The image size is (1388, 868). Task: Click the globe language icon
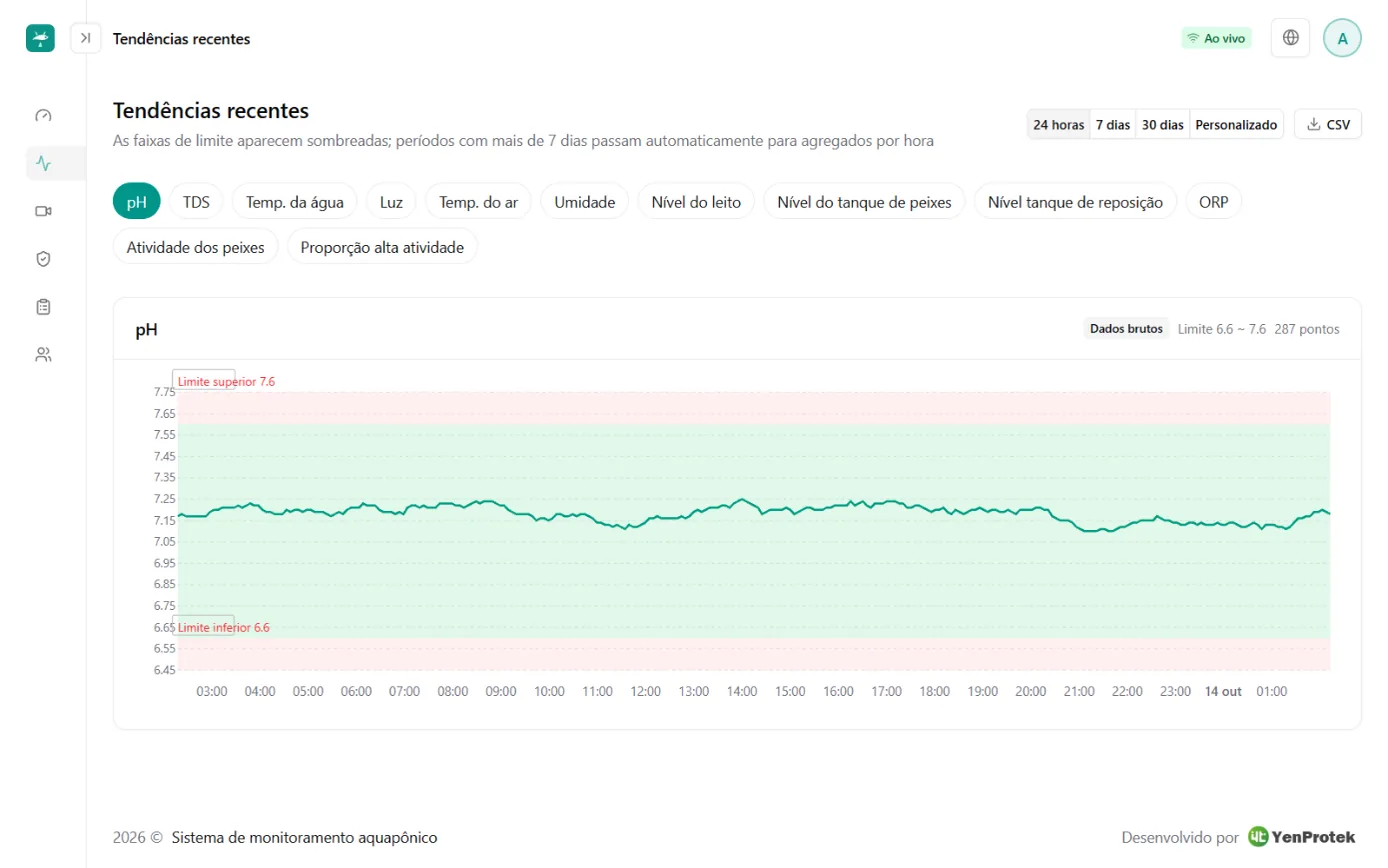(1291, 38)
